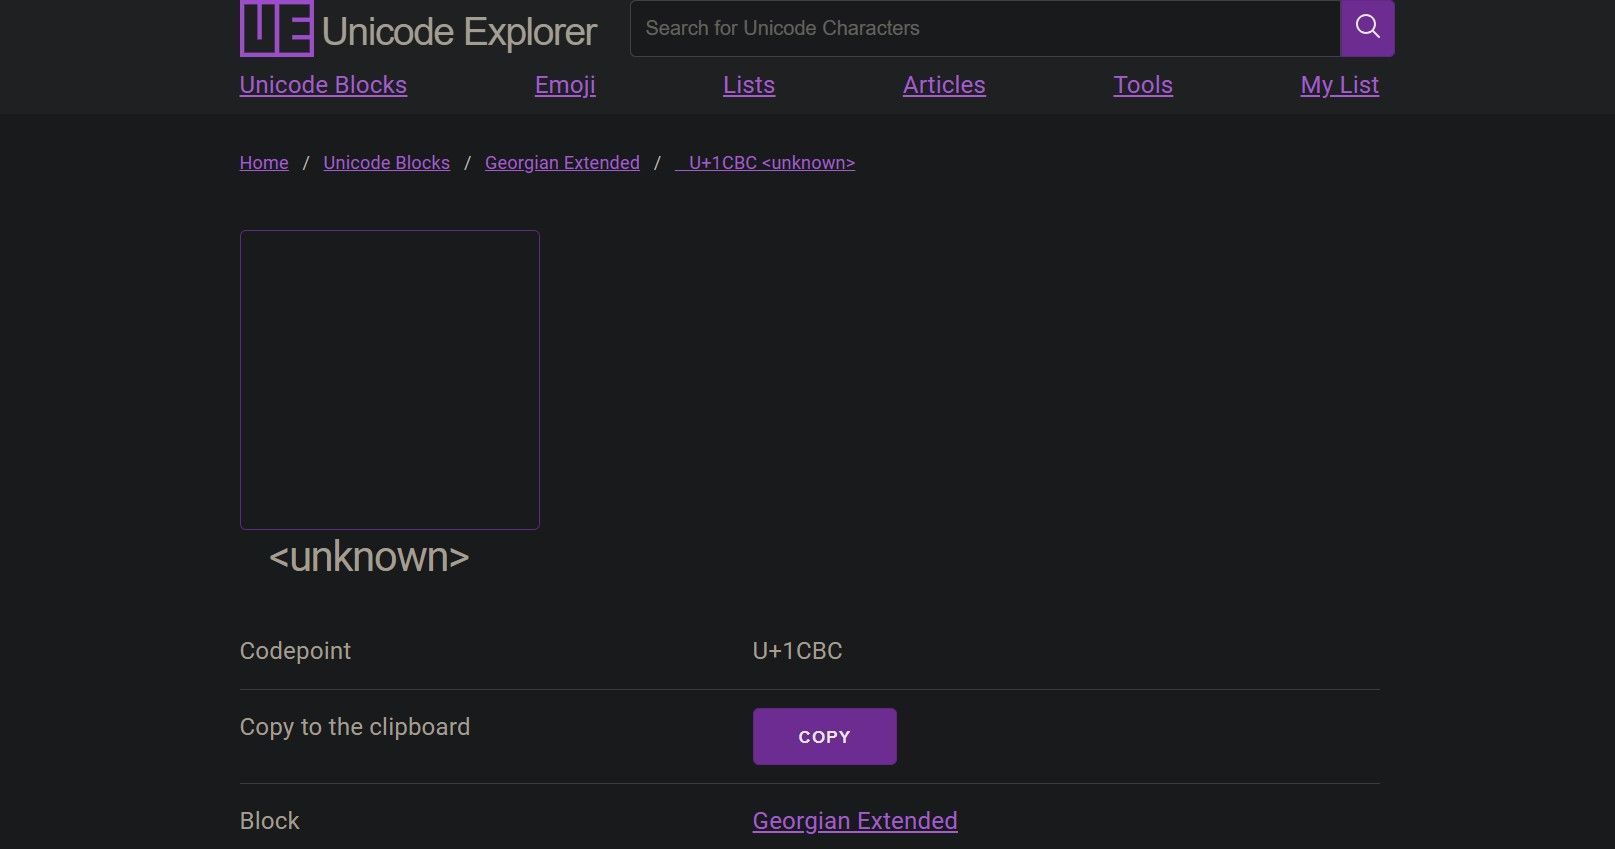This screenshot has height=849, width=1615.
Task: Focus the Search for Unicode Characters field
Action: point(985,28)
